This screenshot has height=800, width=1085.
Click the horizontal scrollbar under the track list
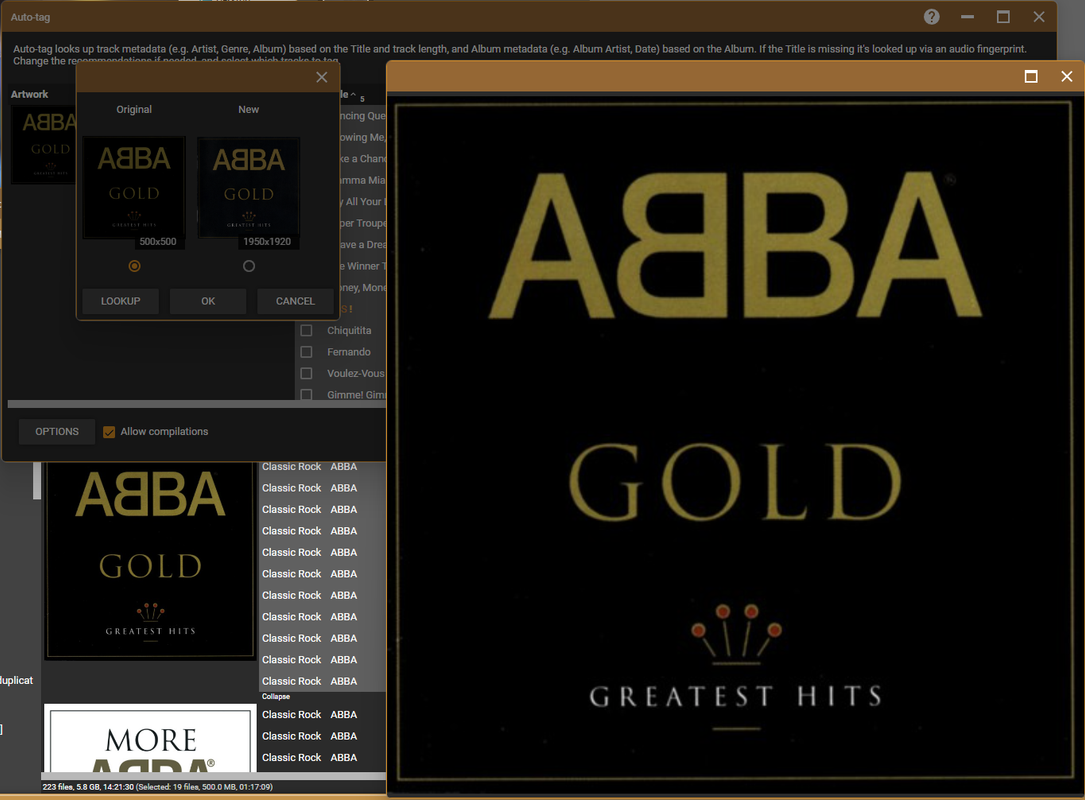pyautogui.click(x=197, y=403)
